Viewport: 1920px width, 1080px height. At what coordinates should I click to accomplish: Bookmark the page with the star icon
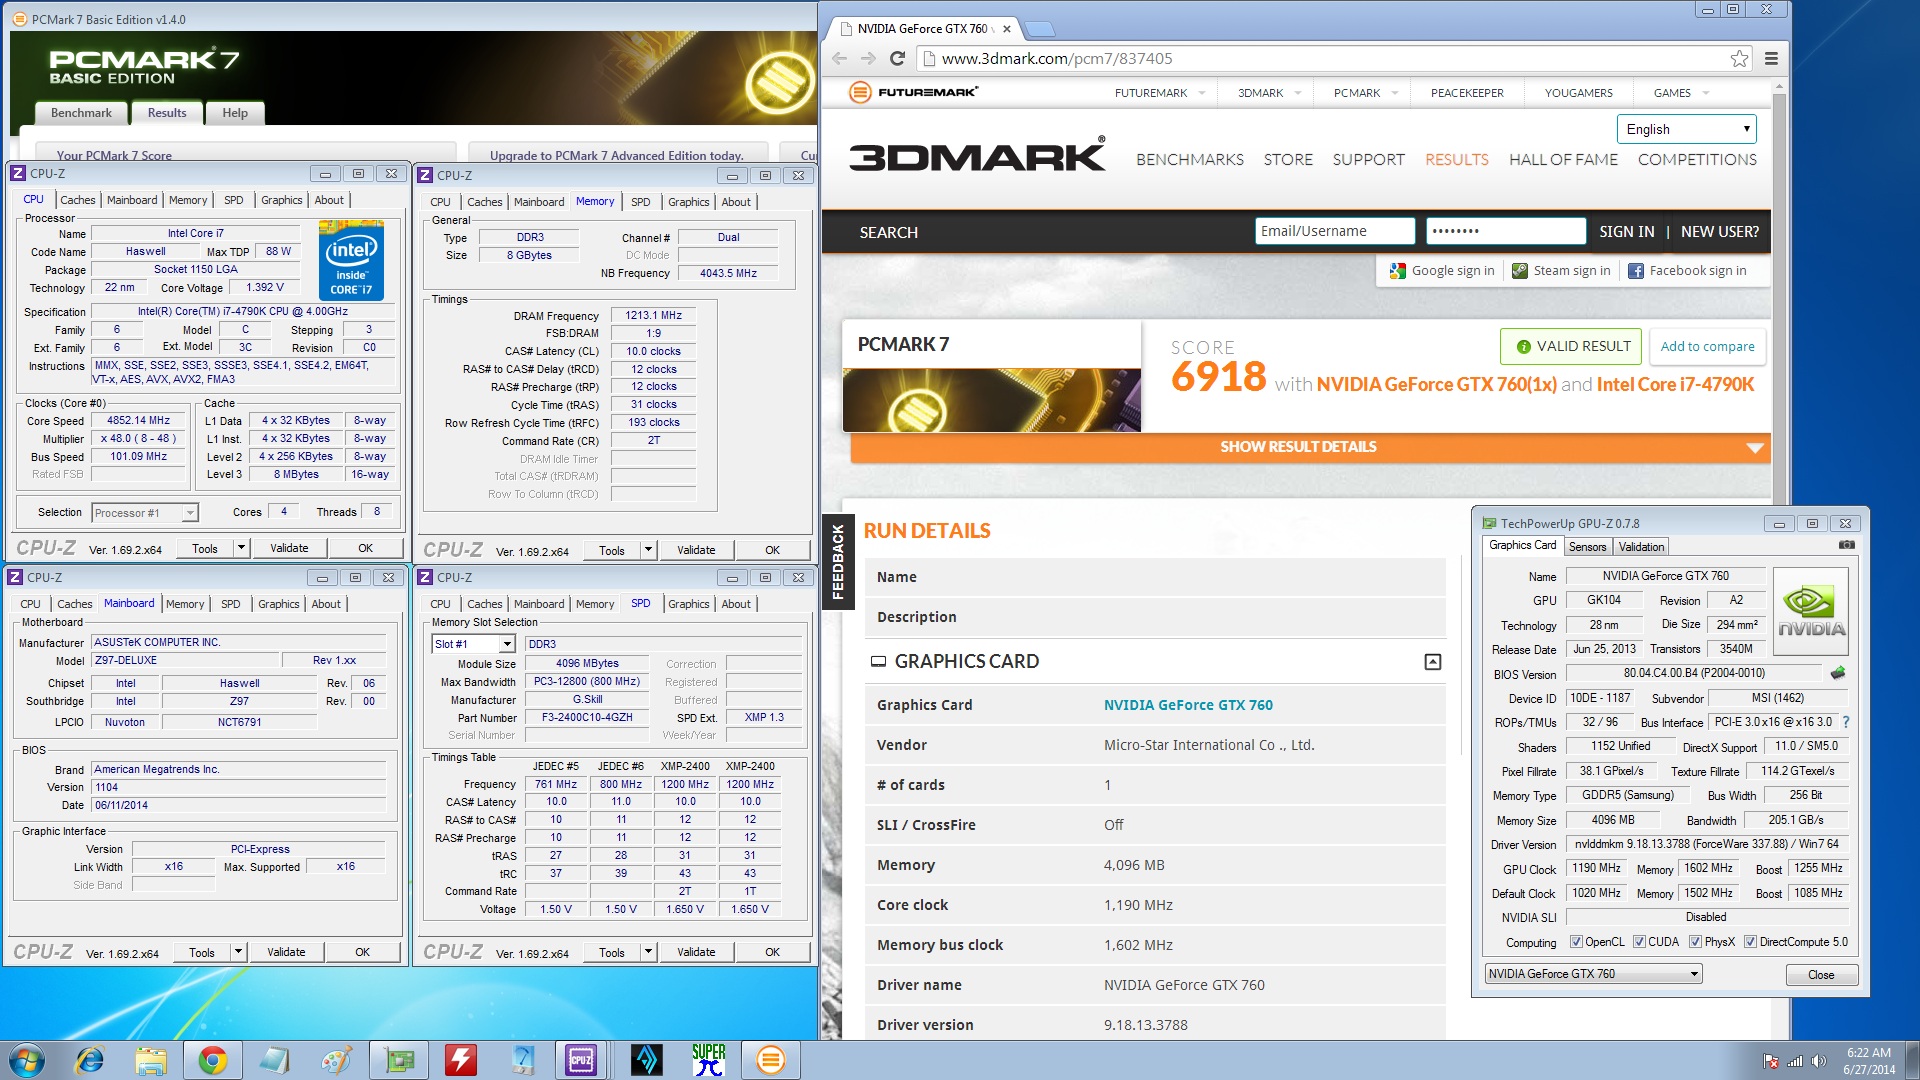(1740, 58)
